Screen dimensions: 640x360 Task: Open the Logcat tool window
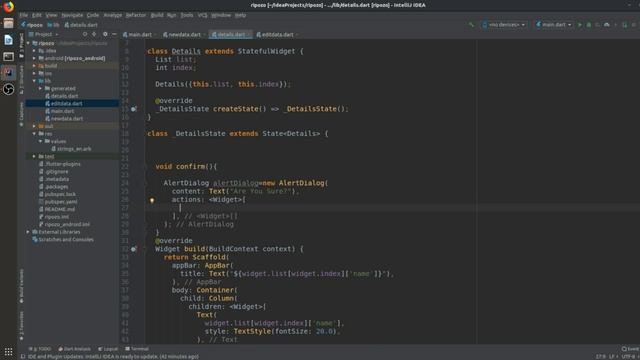pos(108,349)
